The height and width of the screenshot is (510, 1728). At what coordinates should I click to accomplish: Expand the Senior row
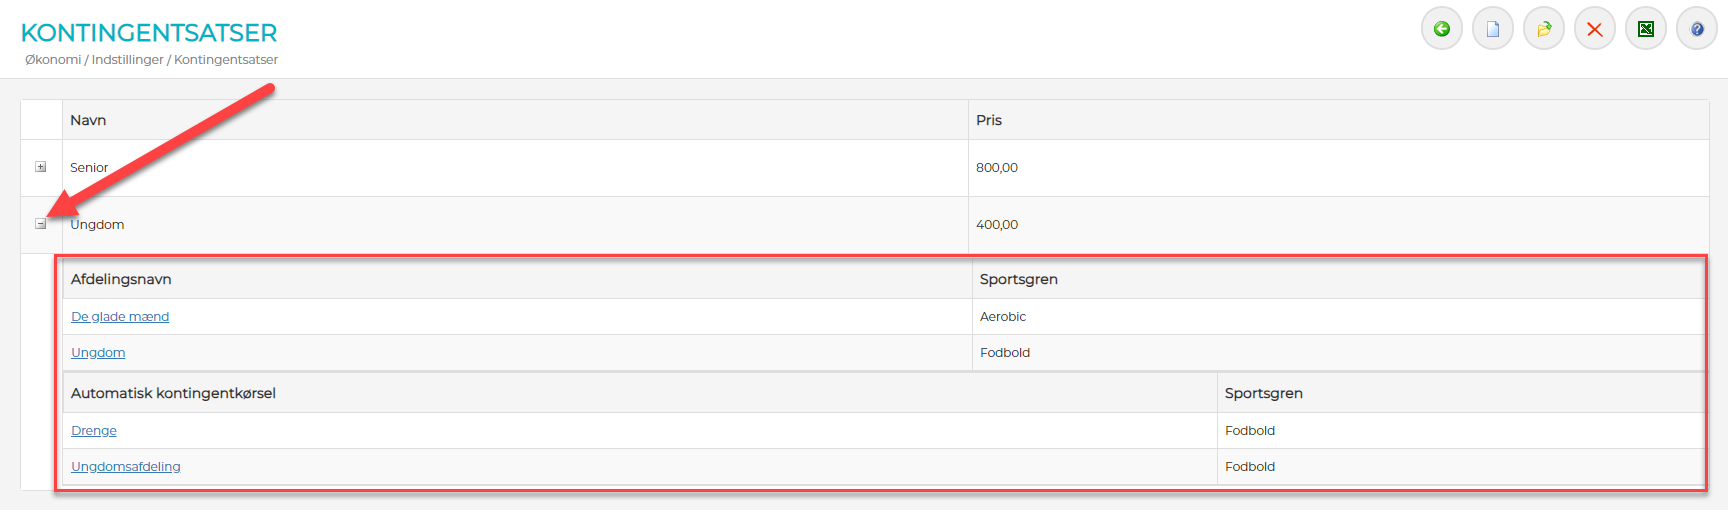click(x=41, y=167)
